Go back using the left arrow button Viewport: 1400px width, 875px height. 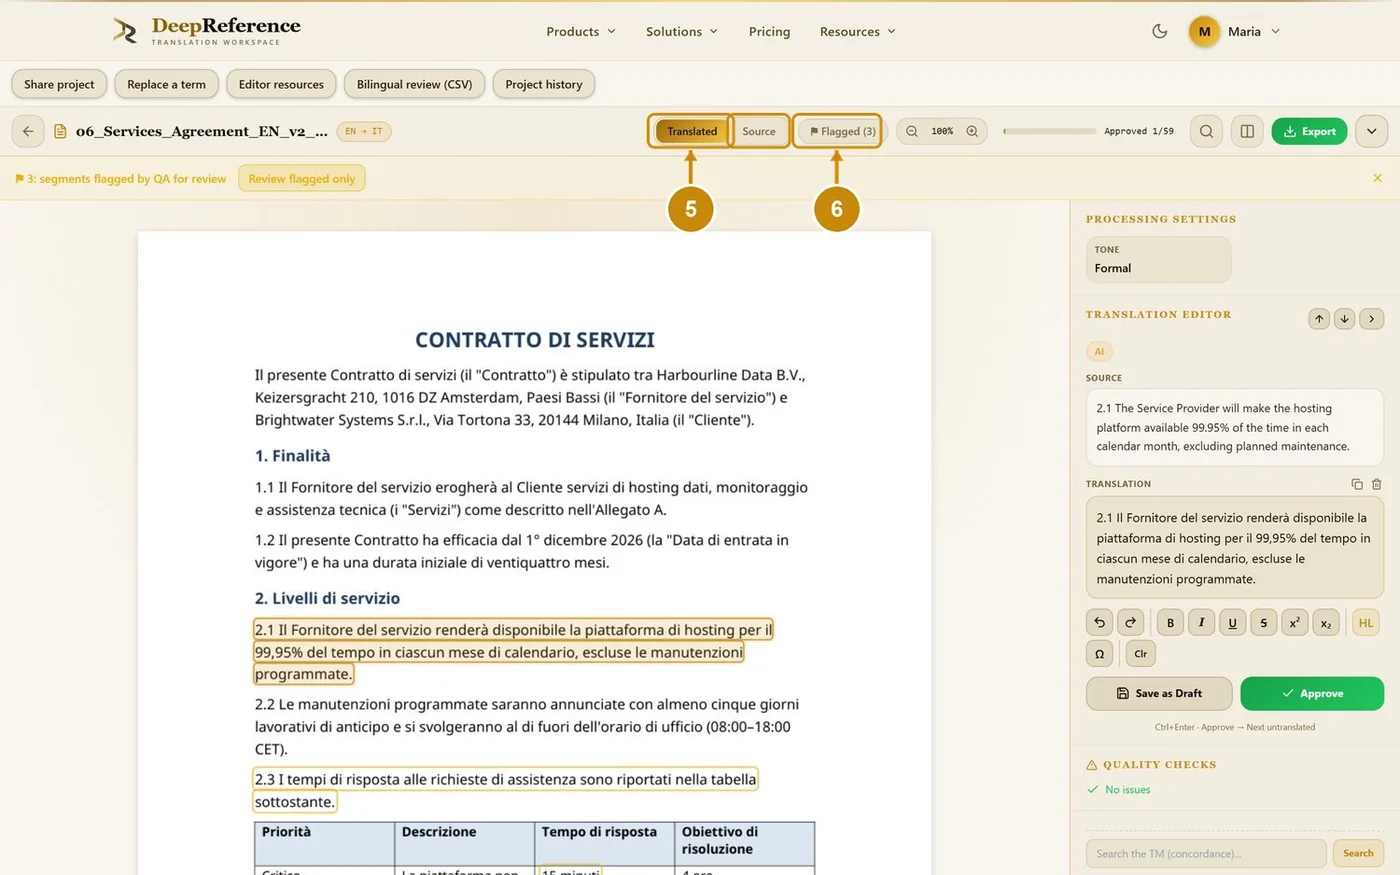click(x=28, y=131)
